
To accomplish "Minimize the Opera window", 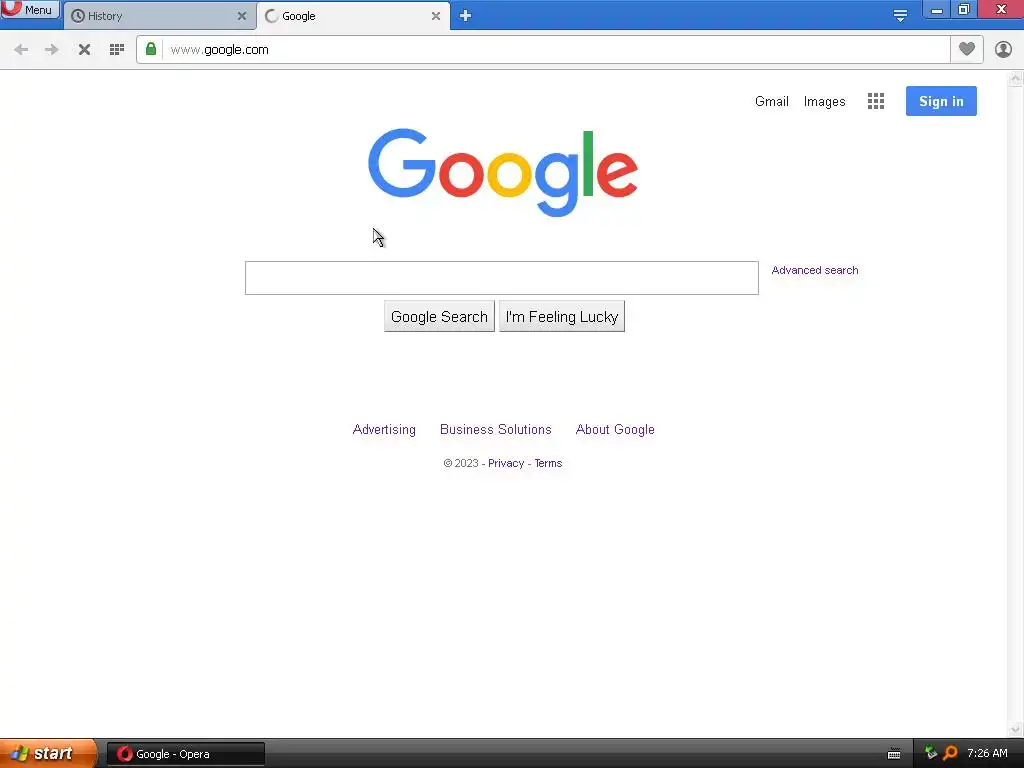I will pos(936,10).
